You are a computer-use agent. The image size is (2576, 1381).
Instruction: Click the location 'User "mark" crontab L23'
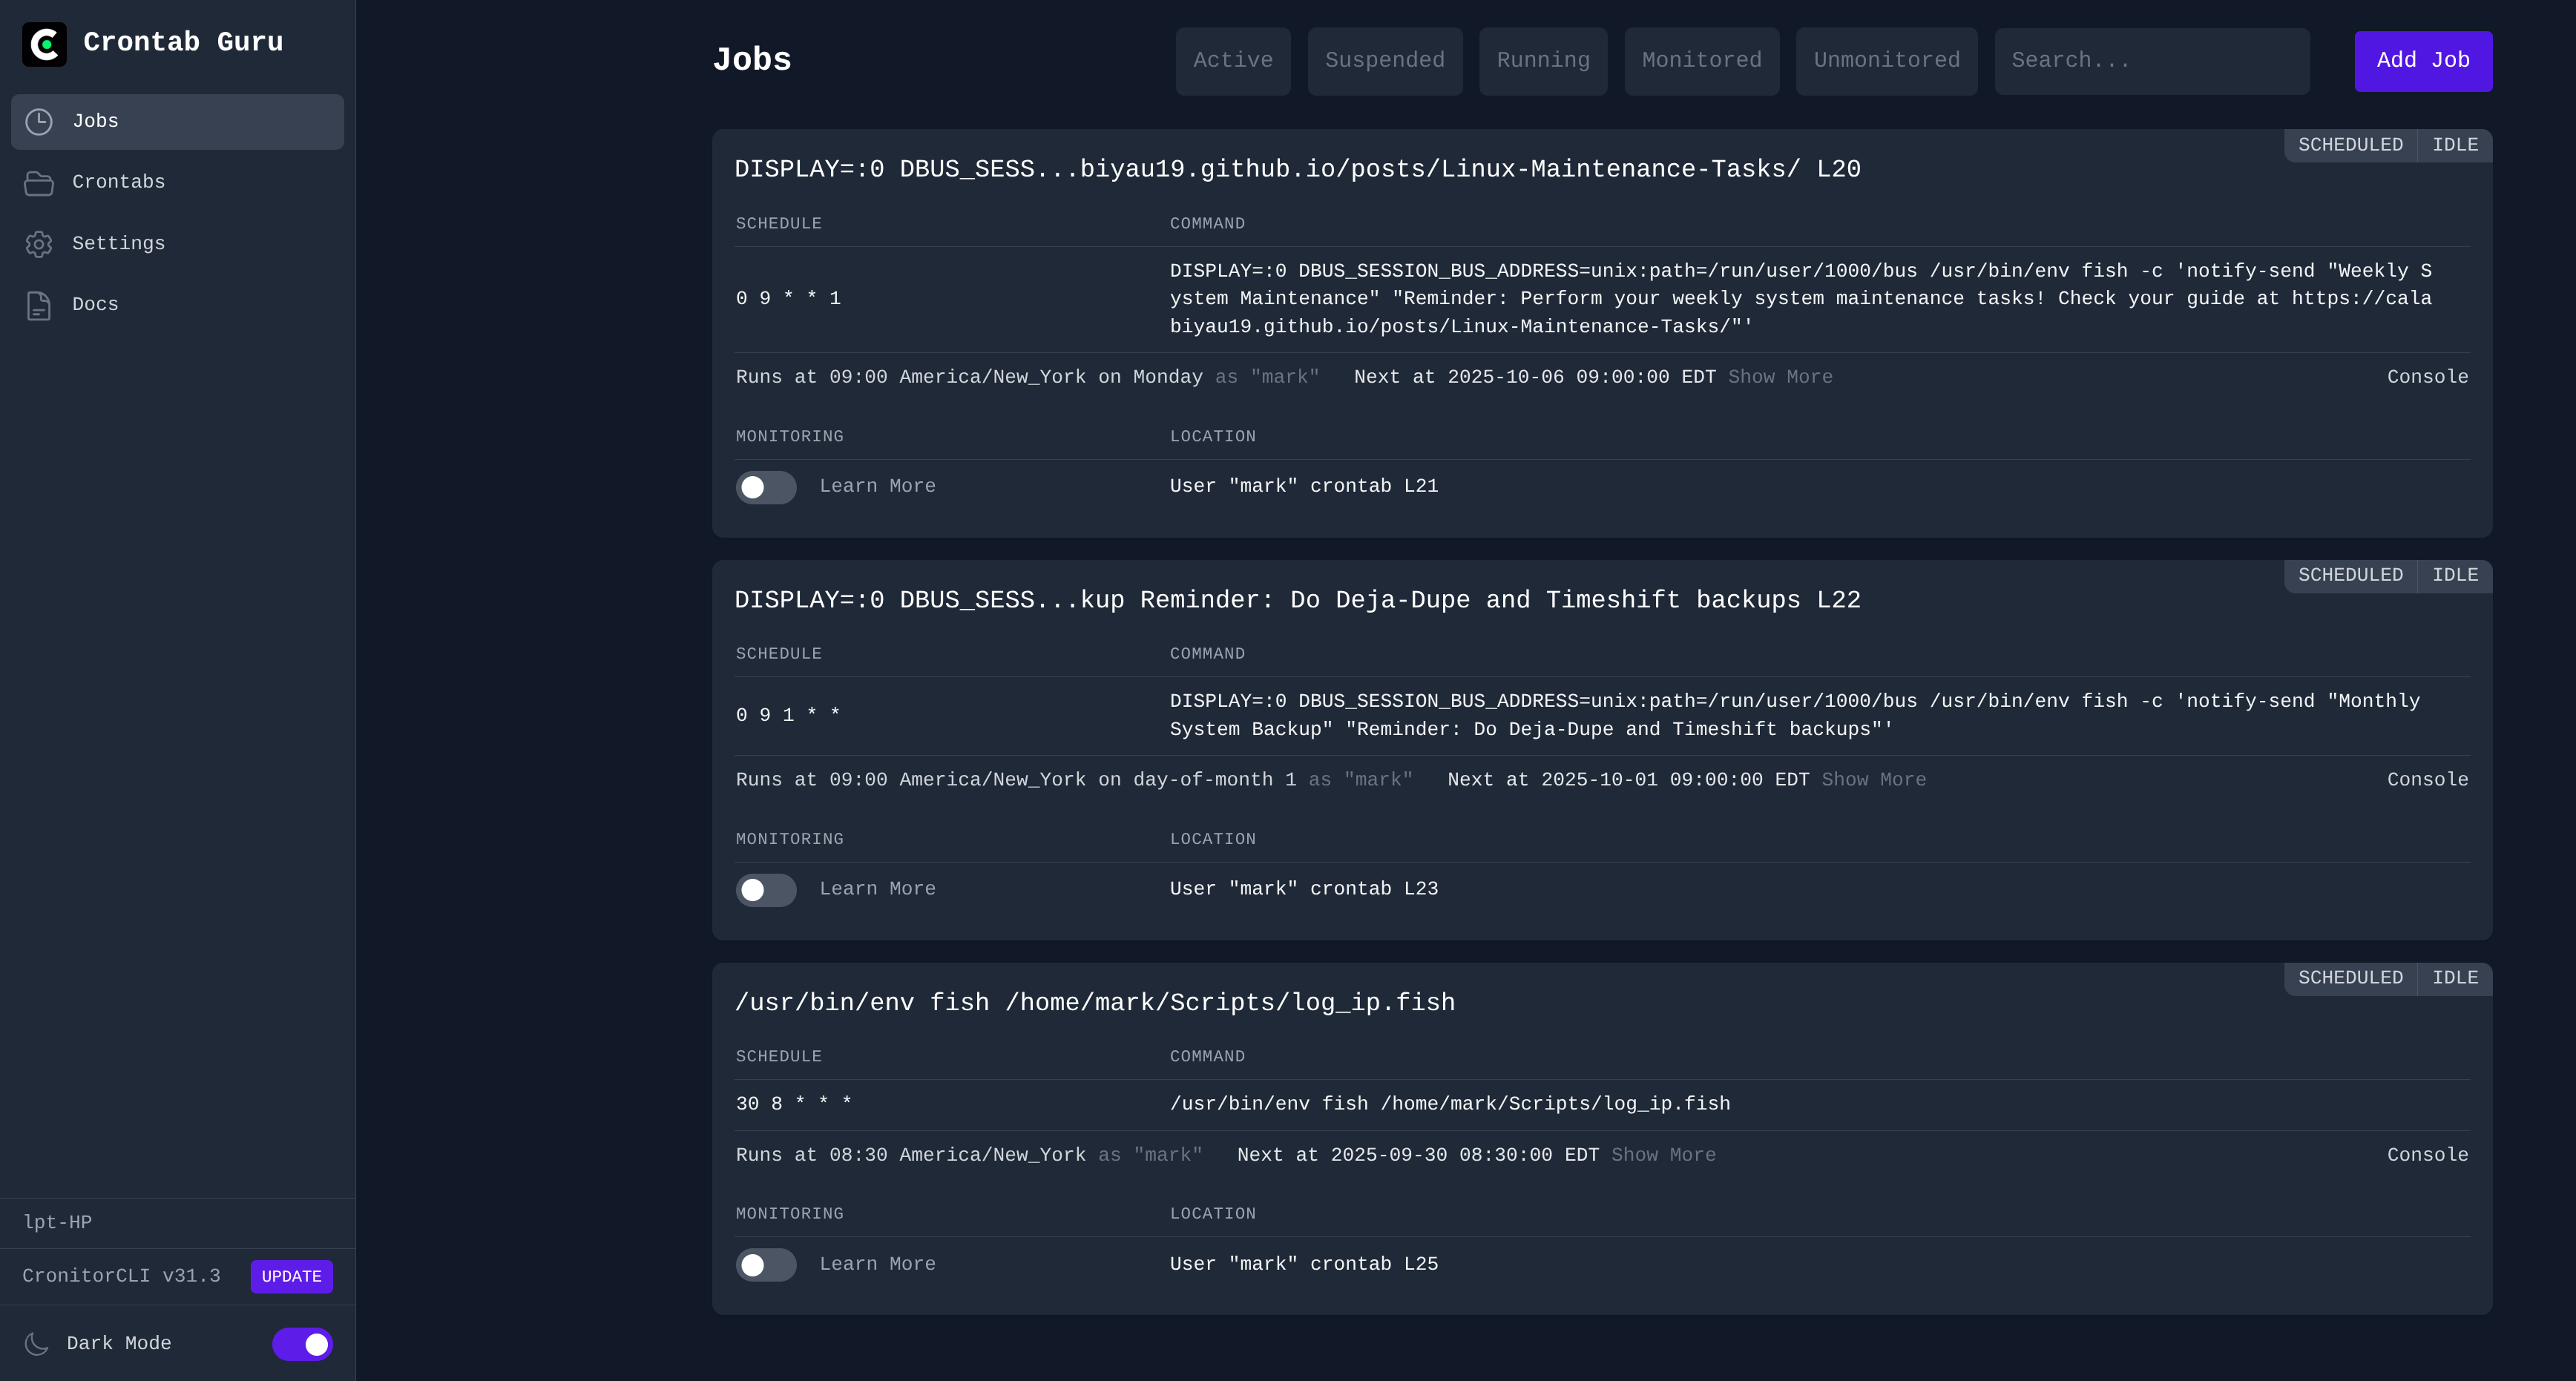point(1304,889)
